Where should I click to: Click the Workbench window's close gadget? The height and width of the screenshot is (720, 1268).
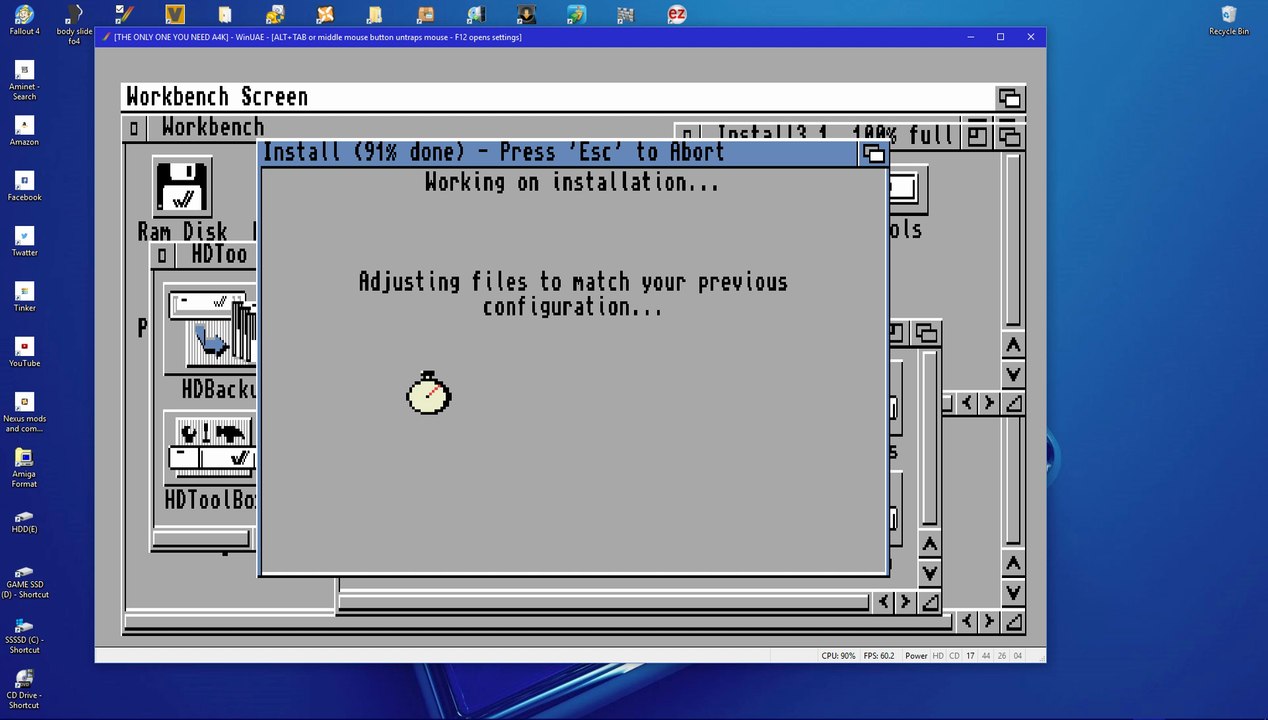pyautogui.click(x=134, y=128)
